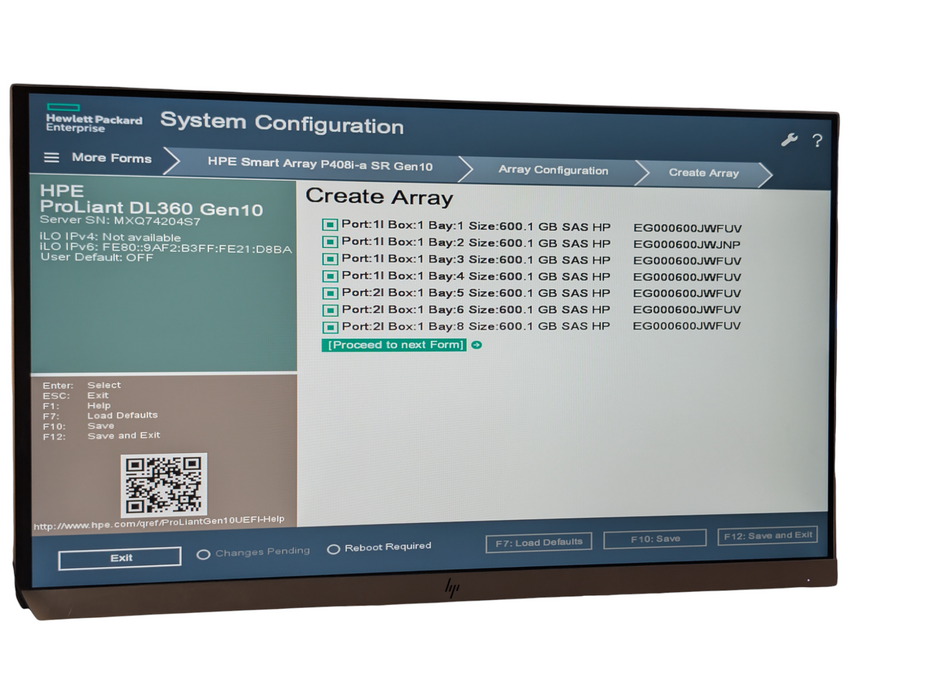Viewport: 930px width, 700px height.
Task: Click F12: Save and Exit hint in sidebar
Action: pos(101,436)
